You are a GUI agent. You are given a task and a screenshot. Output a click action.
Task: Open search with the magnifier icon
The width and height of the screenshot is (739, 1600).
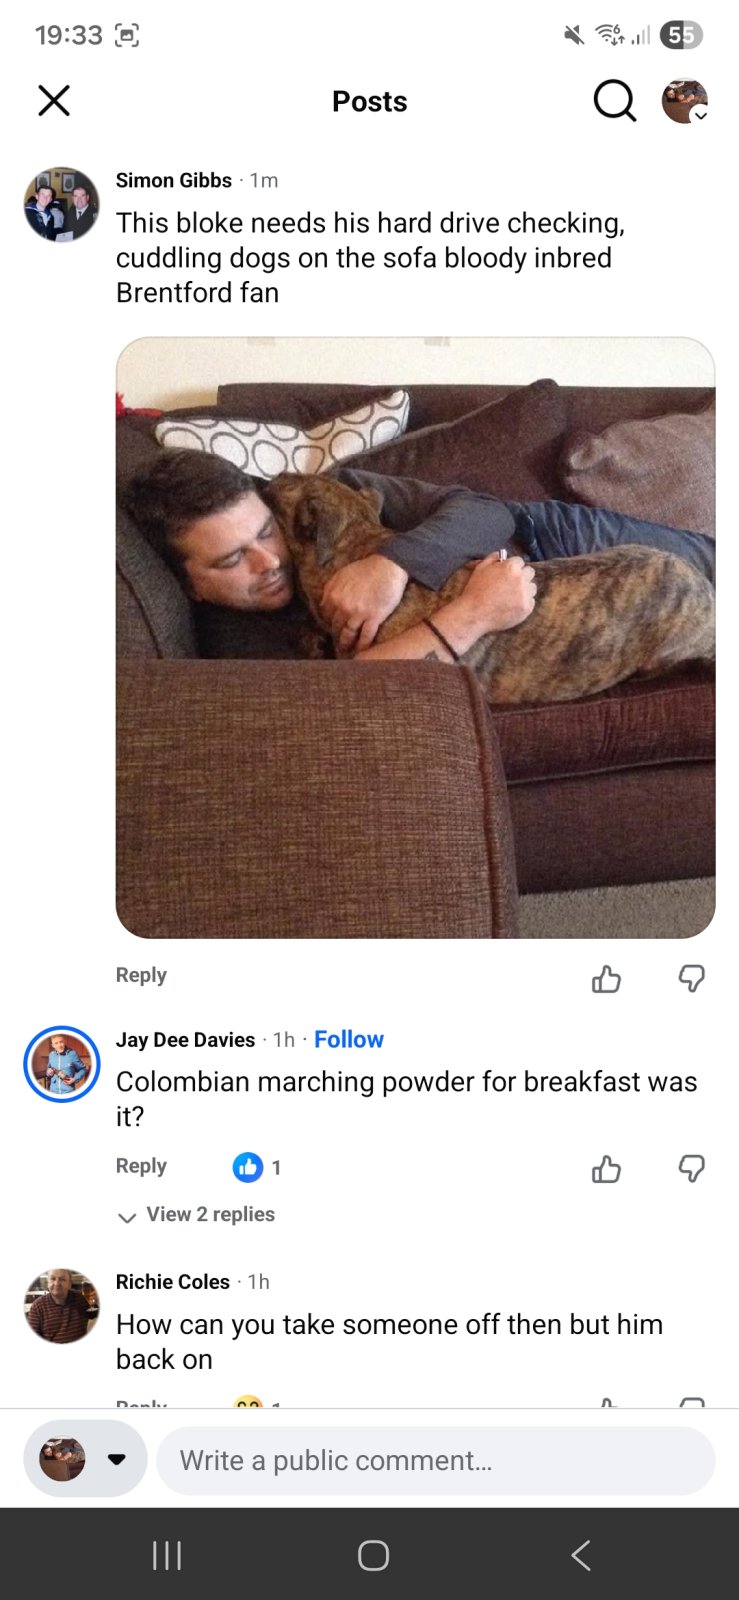614,101
